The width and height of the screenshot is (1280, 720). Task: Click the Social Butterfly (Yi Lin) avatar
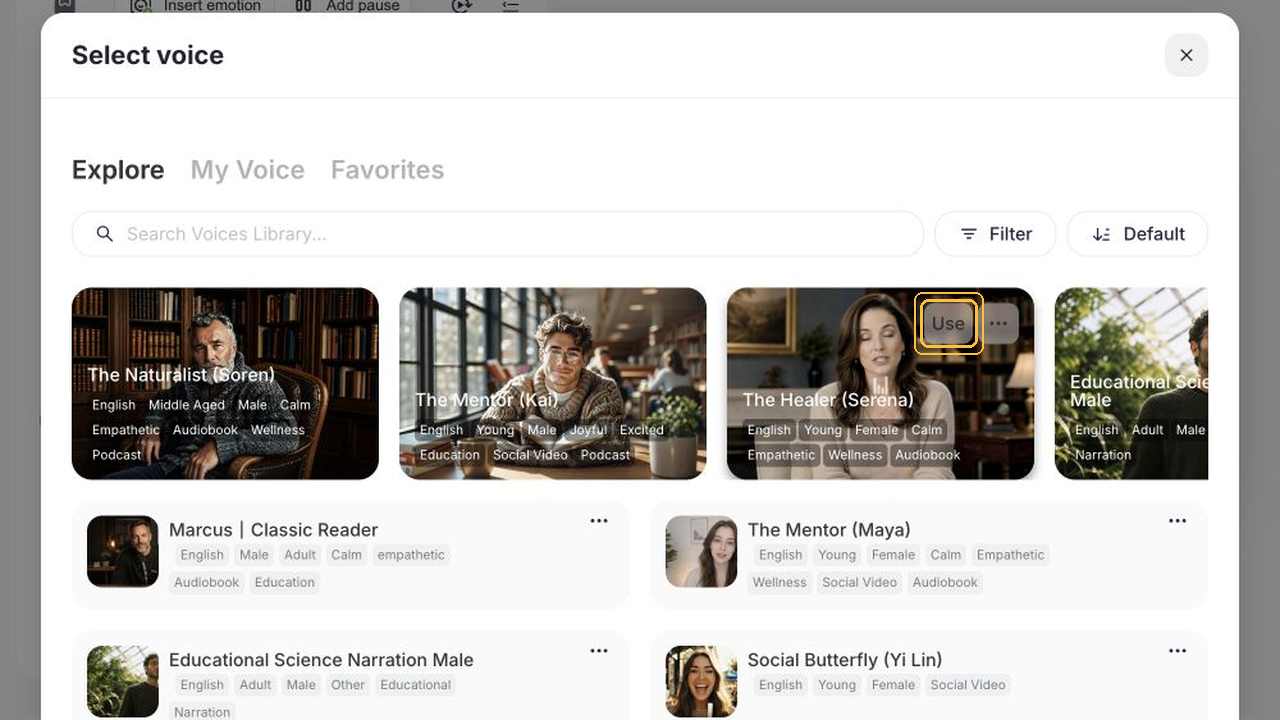point(702,681)
